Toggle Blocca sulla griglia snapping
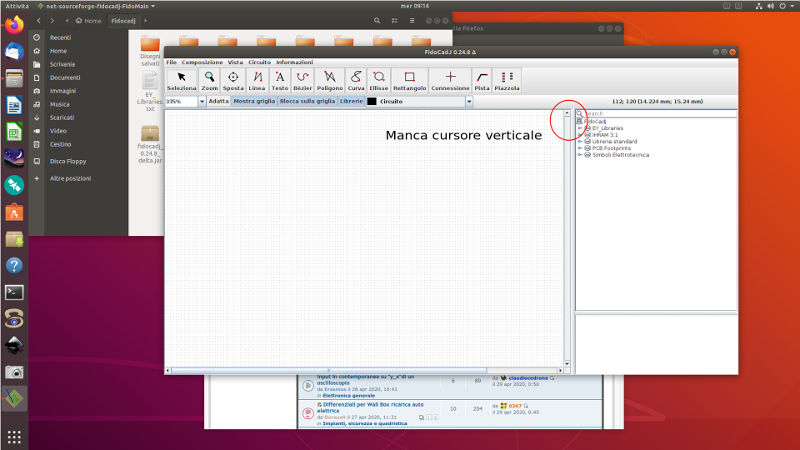Viewport: 800px width, 450px height. point(307,101)
